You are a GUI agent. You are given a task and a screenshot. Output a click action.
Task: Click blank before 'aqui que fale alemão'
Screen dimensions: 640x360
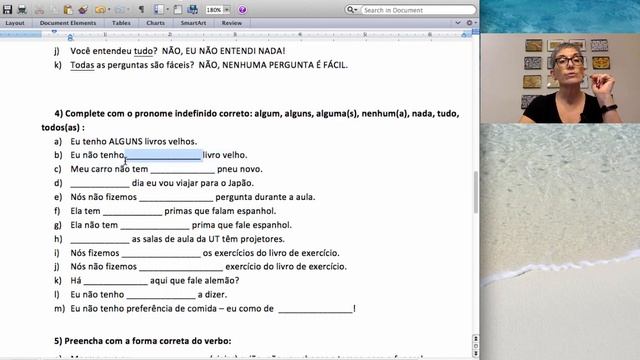tap(116, 281)
